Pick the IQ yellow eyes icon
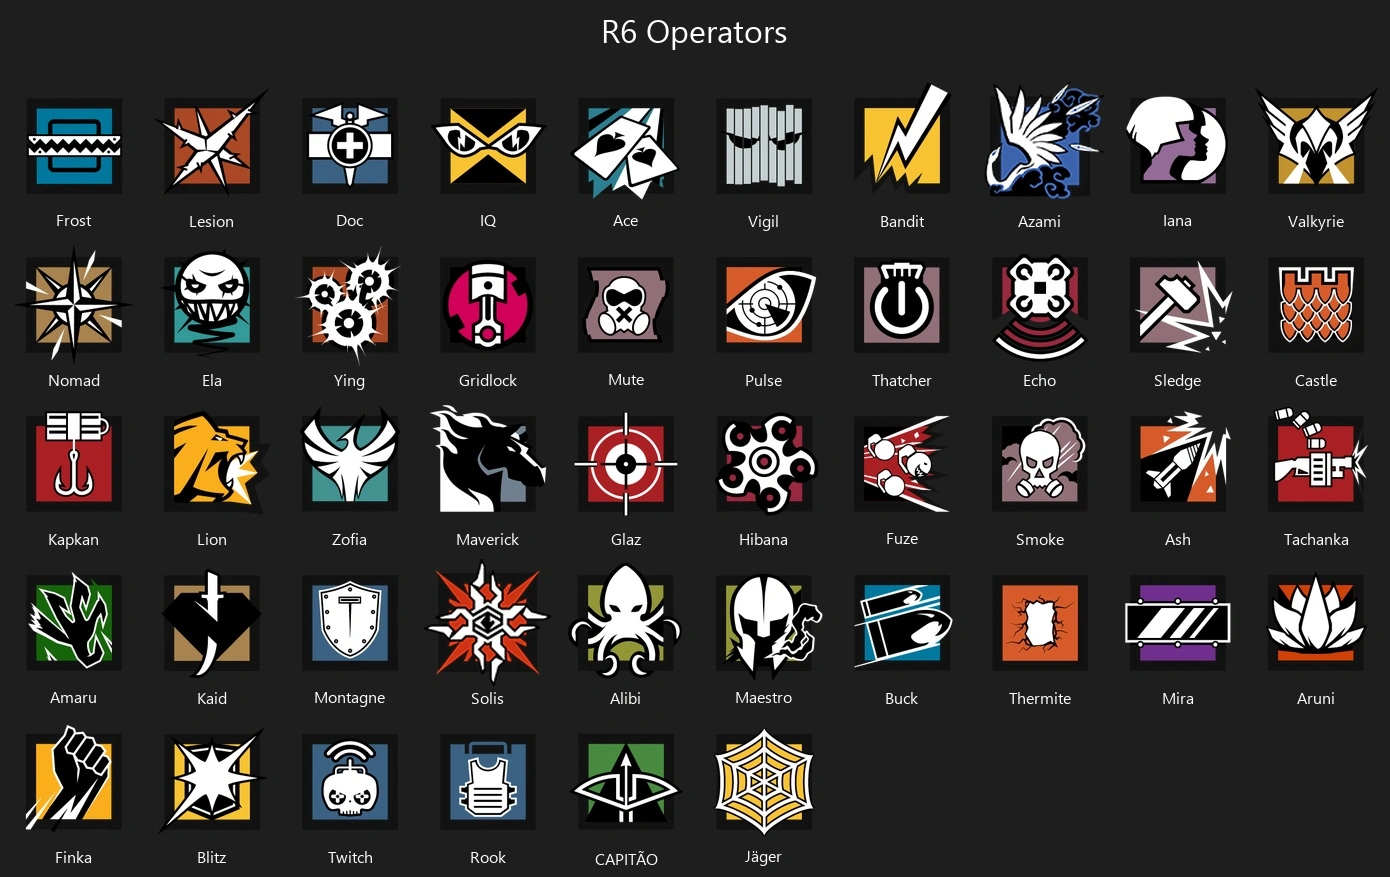The image size is (1390, 877). click(488, 146)
